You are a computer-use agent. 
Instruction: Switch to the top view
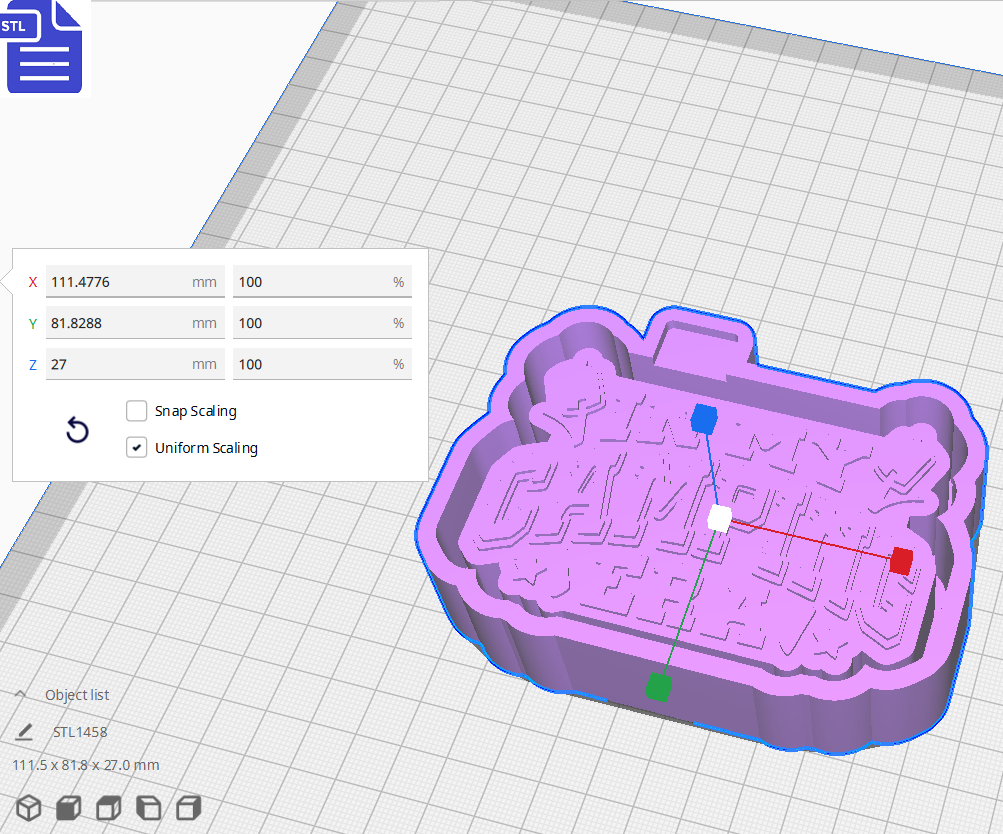click(108, 807)
